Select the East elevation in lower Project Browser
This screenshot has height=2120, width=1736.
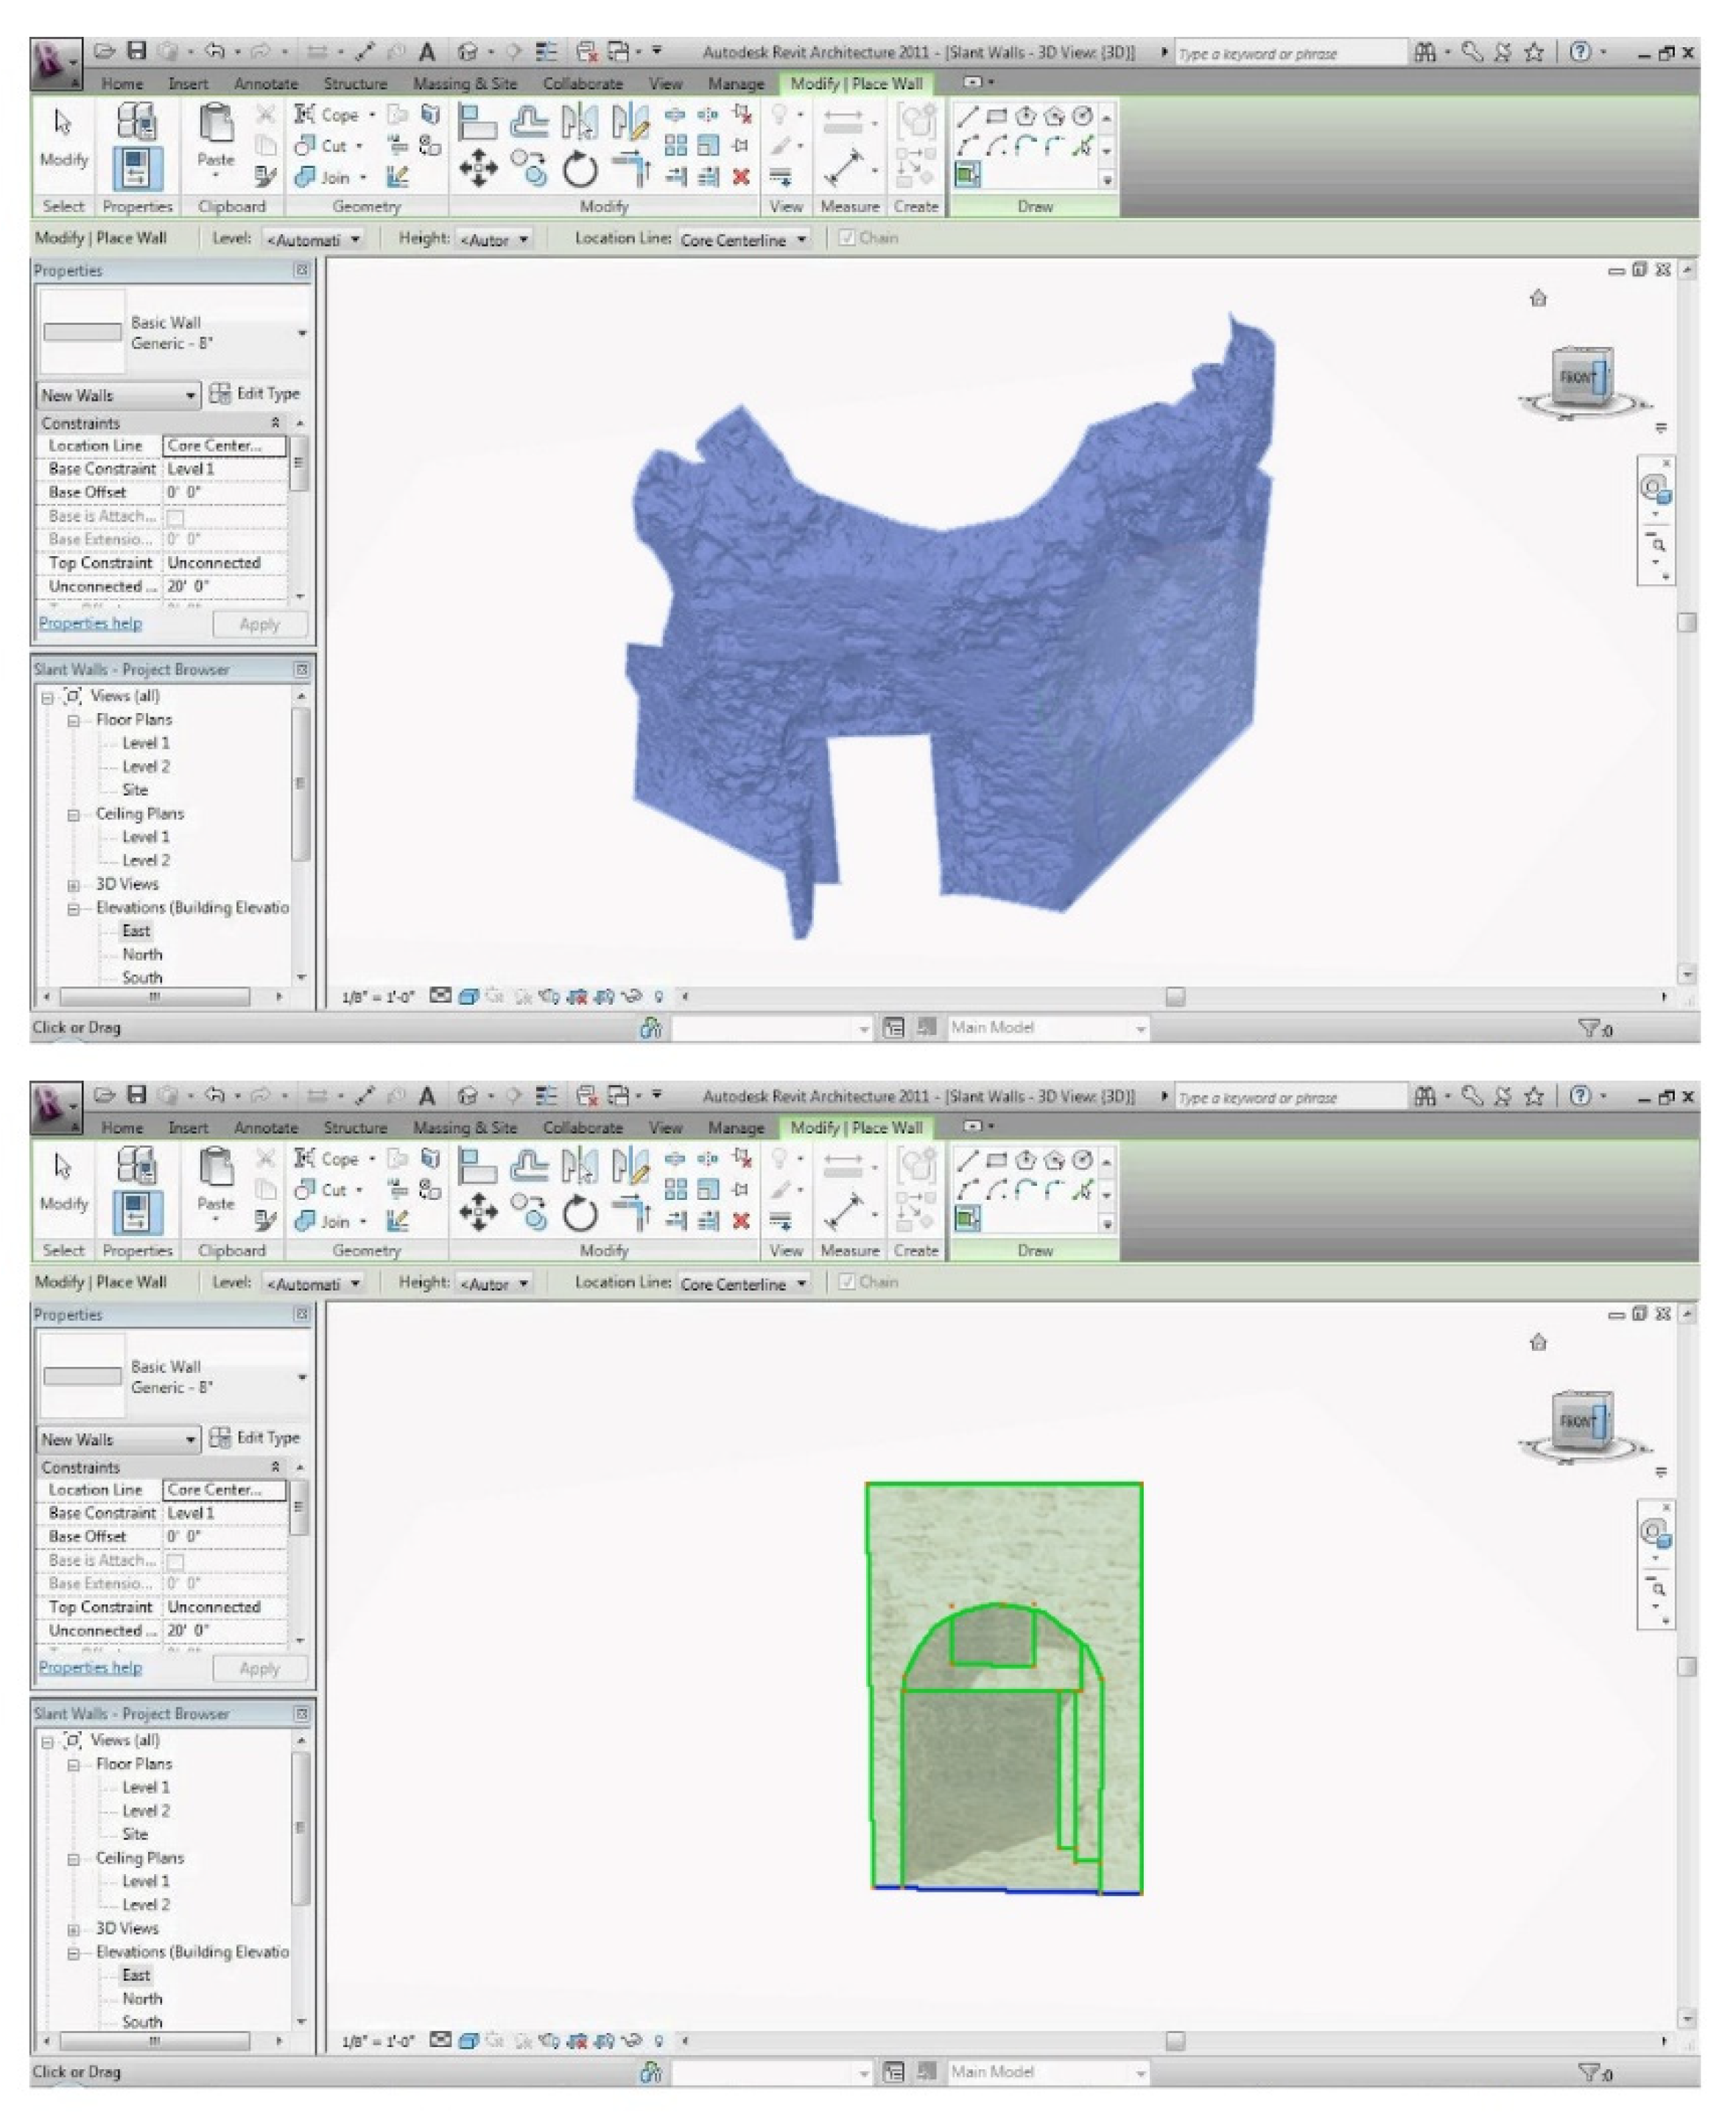click(136, 1975)
